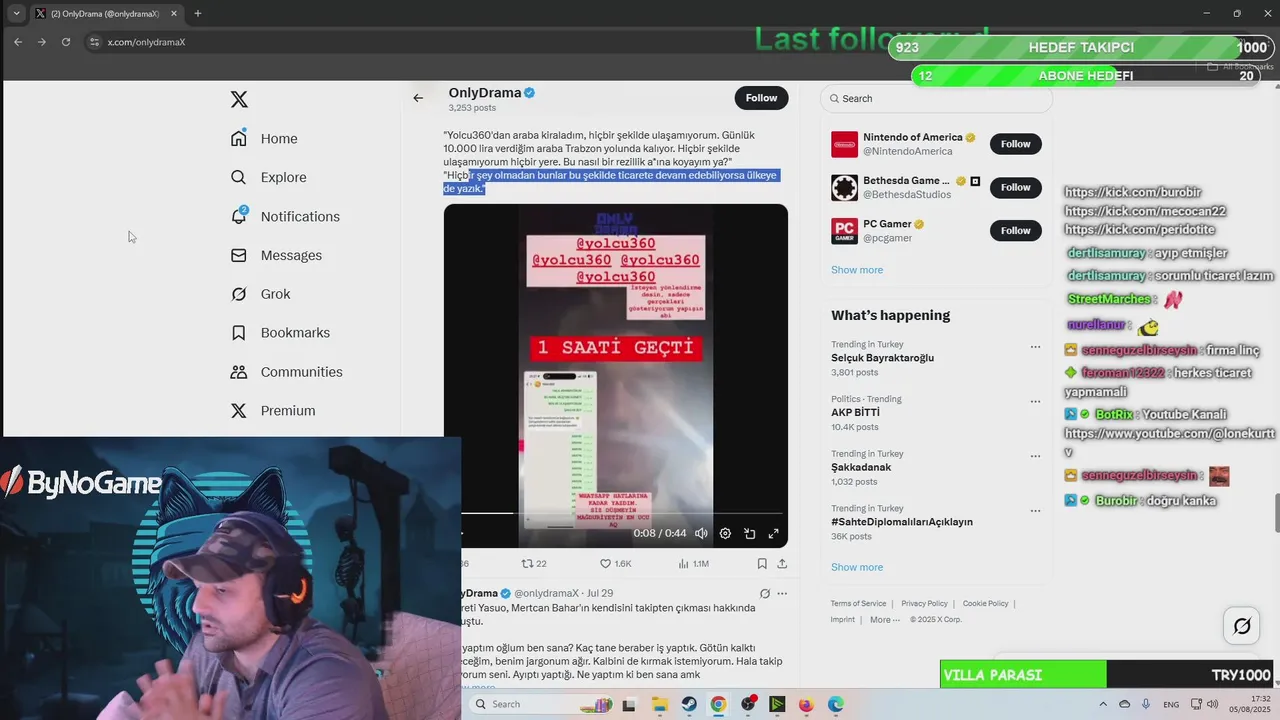Click the X search input field
The image size is (1280, 720).
[x=936, y=98]
